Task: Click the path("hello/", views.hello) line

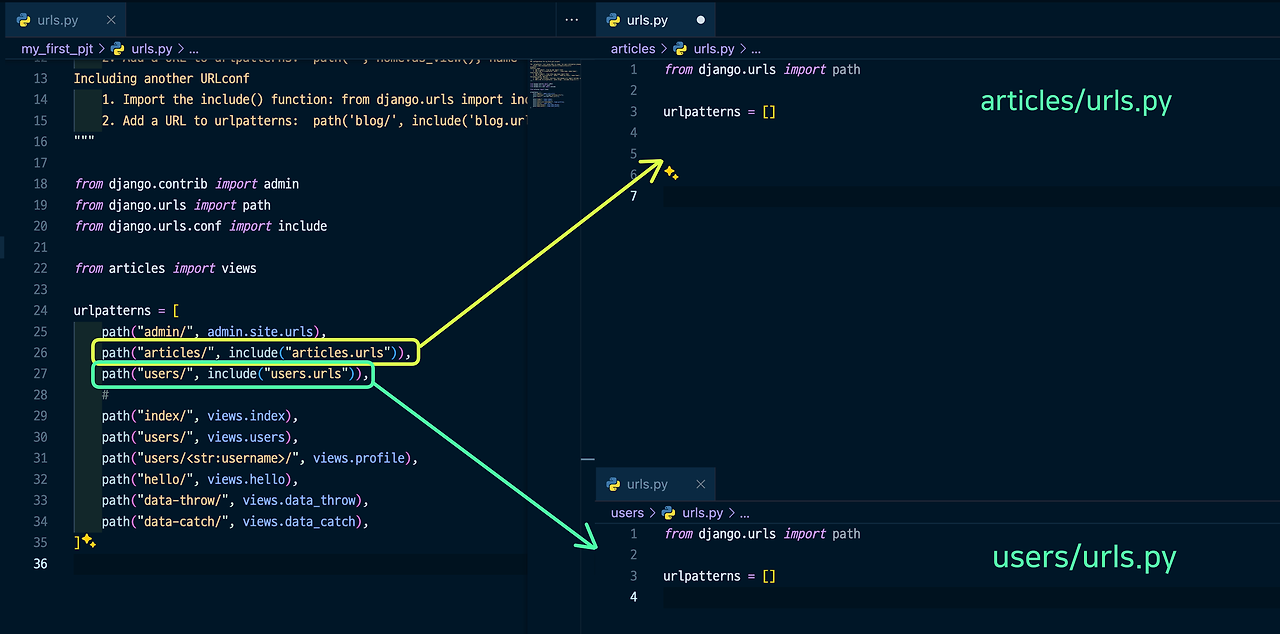Action: click(200, 479)
